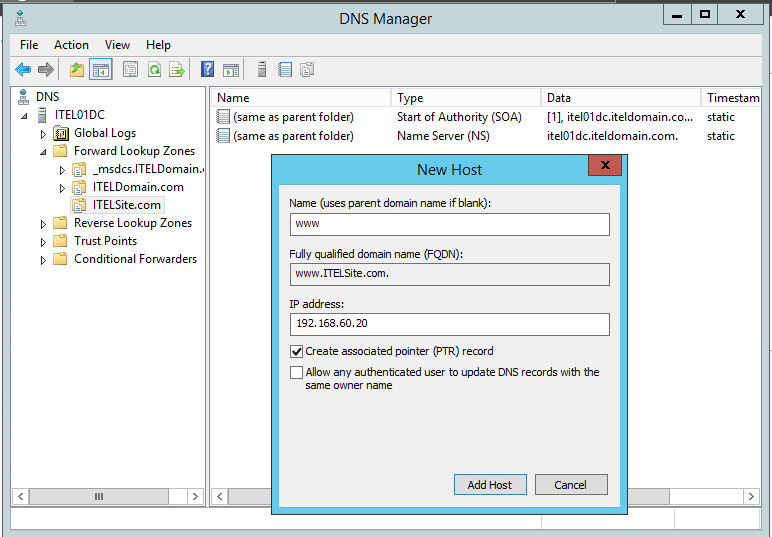772x537 pixels.
Task: Expand the Conditional Forwarders node
Action: pos(43,260)
